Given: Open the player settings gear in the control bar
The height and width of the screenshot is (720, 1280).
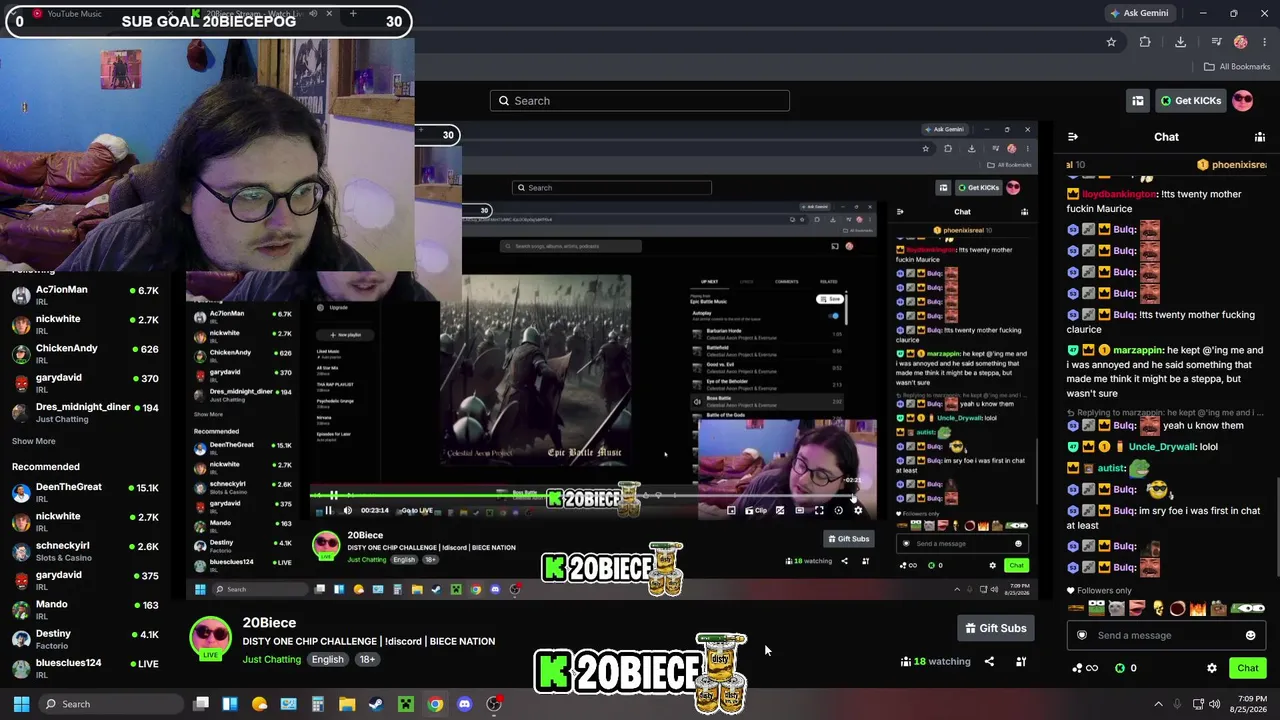Looking at the screenshot, I should (x=857, y=510).
